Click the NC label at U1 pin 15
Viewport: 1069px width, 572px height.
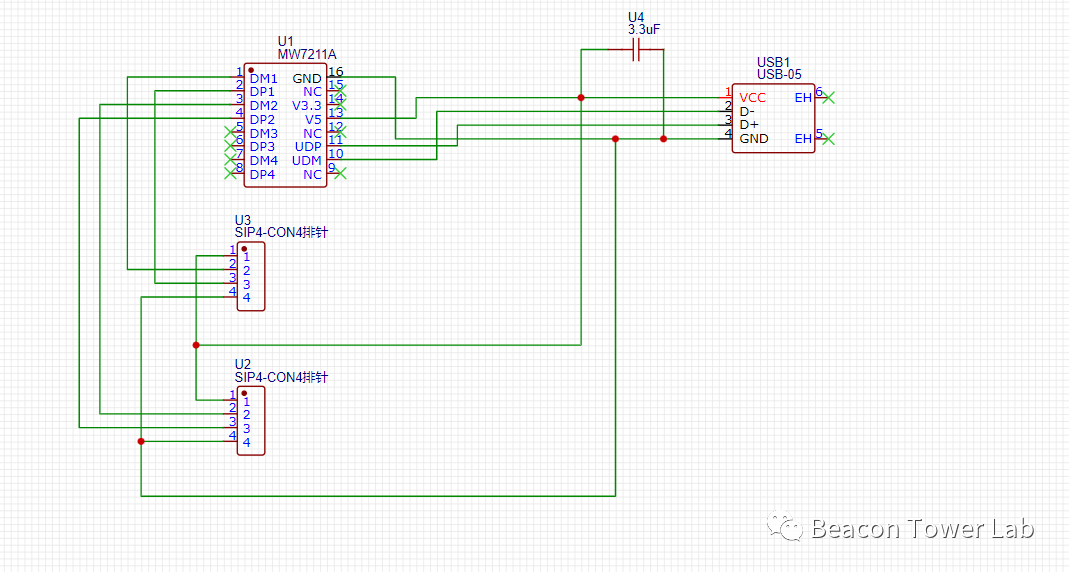[312, 92]
